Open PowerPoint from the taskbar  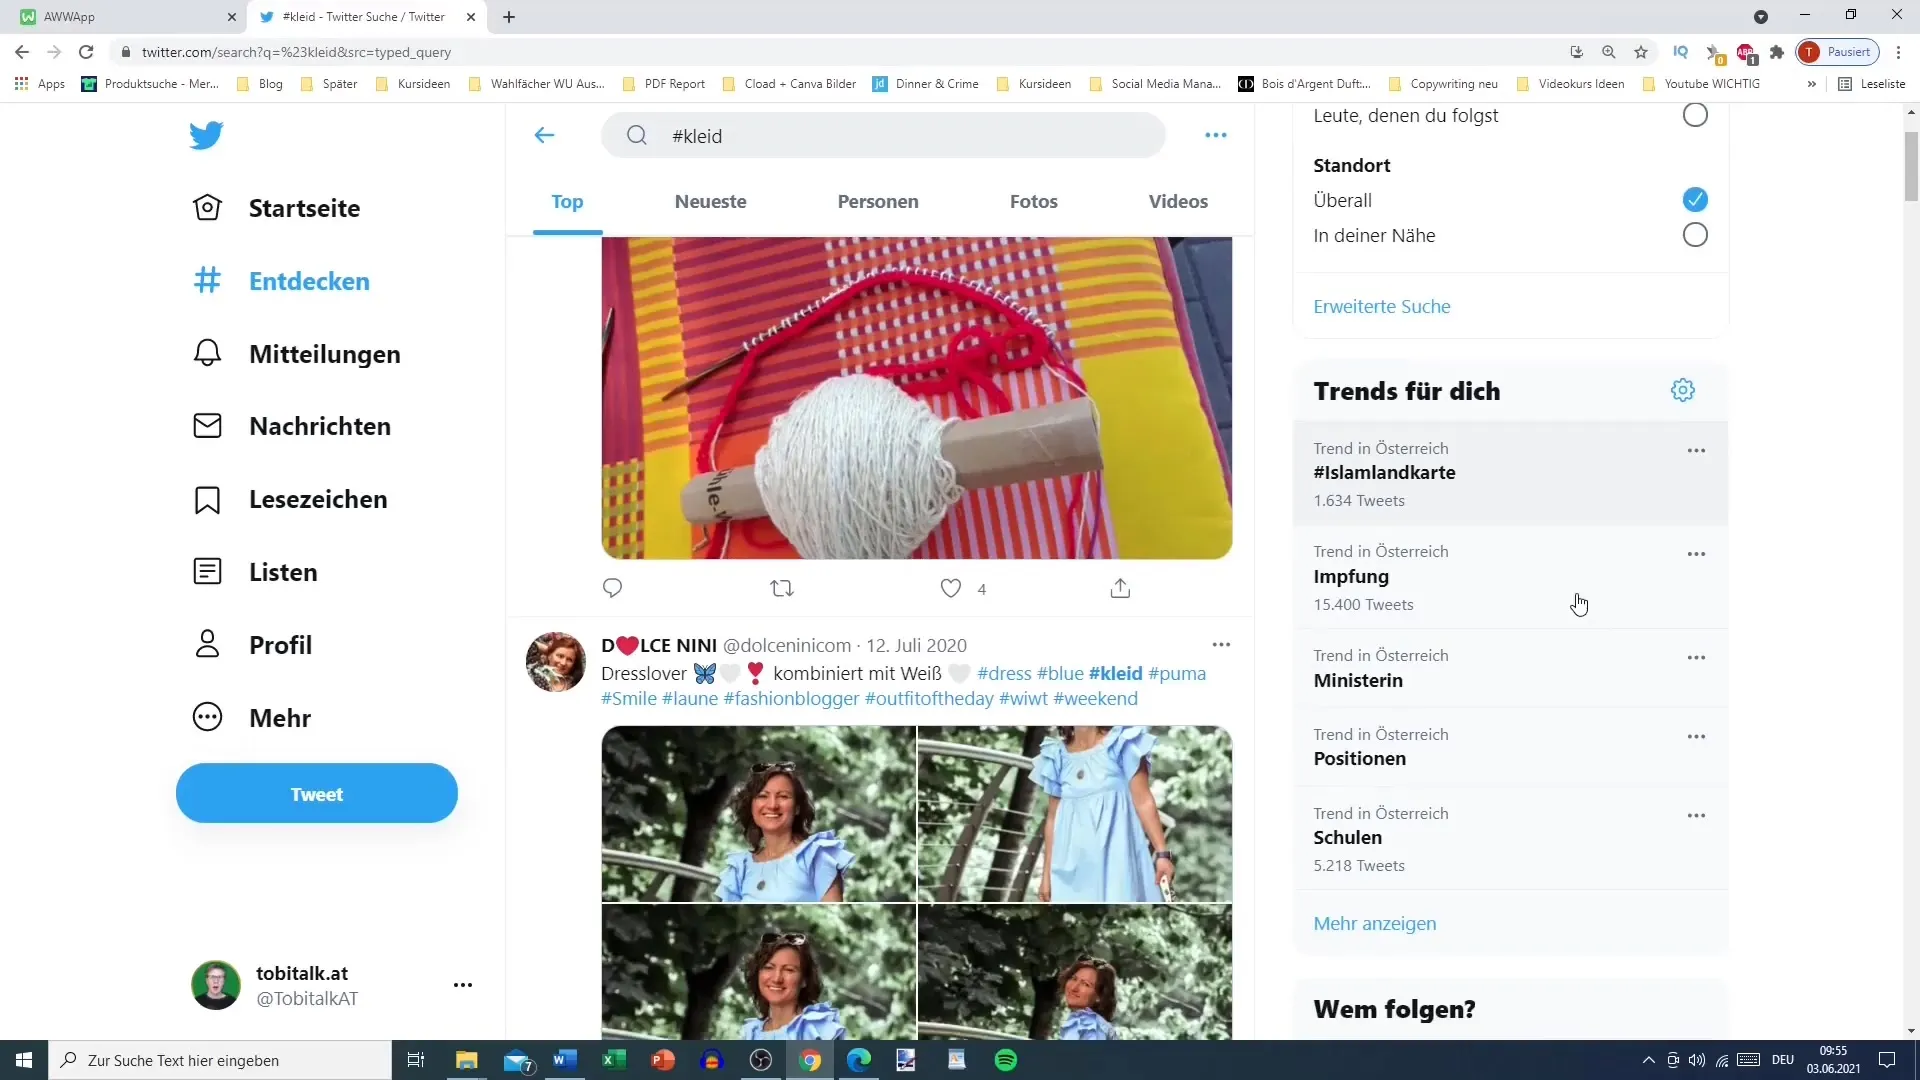pos(663,1060)
